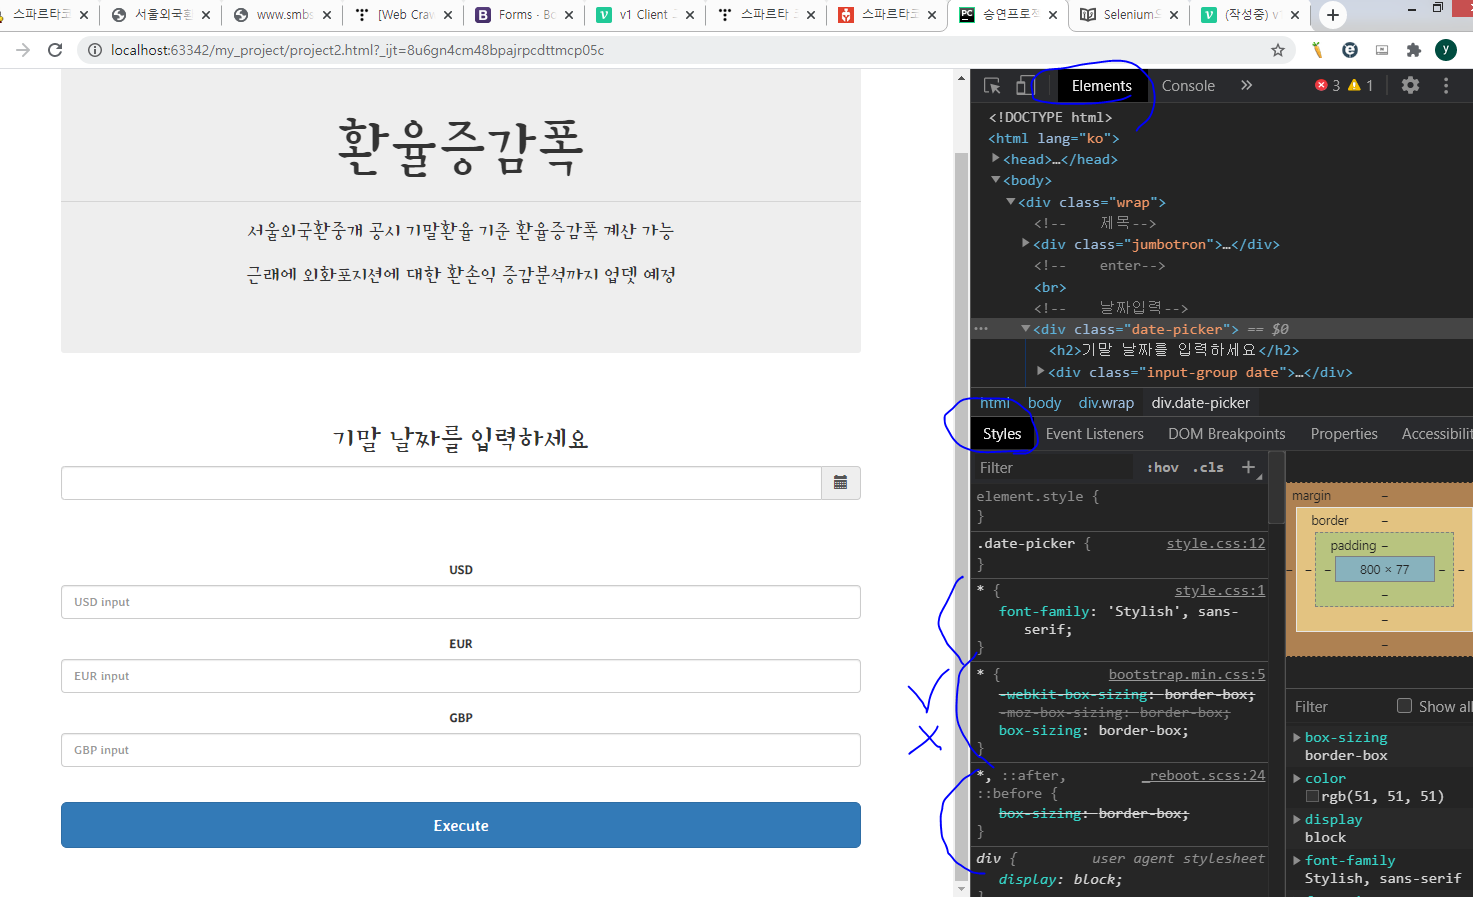Switch to the Console tab

pos(1188,85)
